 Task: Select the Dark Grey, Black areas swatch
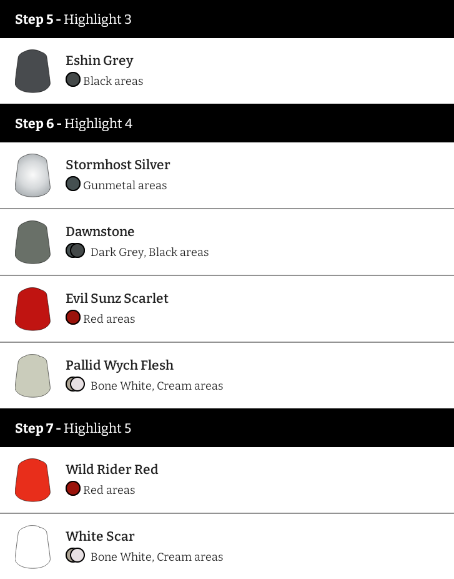coord(75,251)
